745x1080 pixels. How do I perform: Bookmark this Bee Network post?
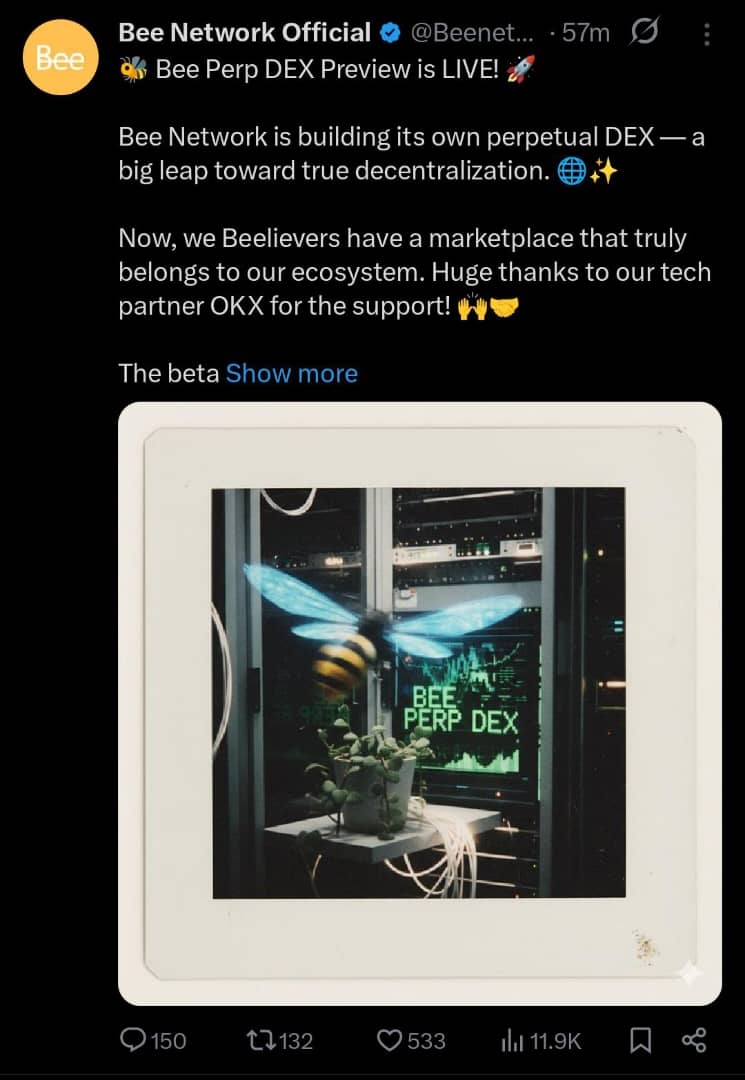point(641,1040)
